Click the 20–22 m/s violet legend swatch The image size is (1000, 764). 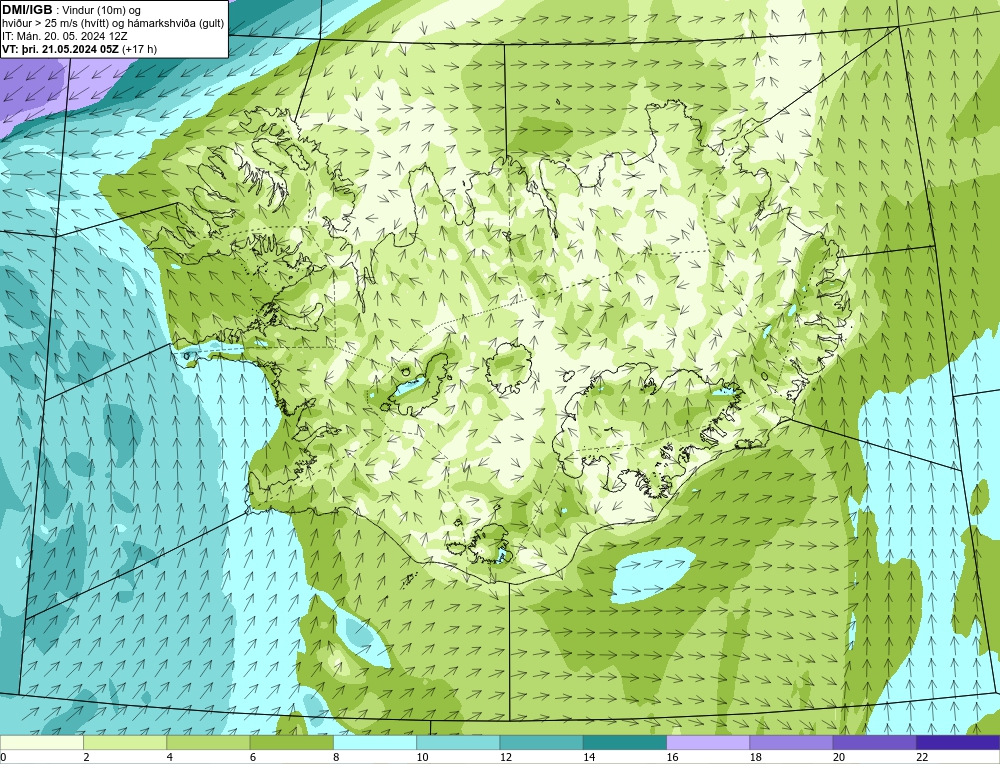874,742
